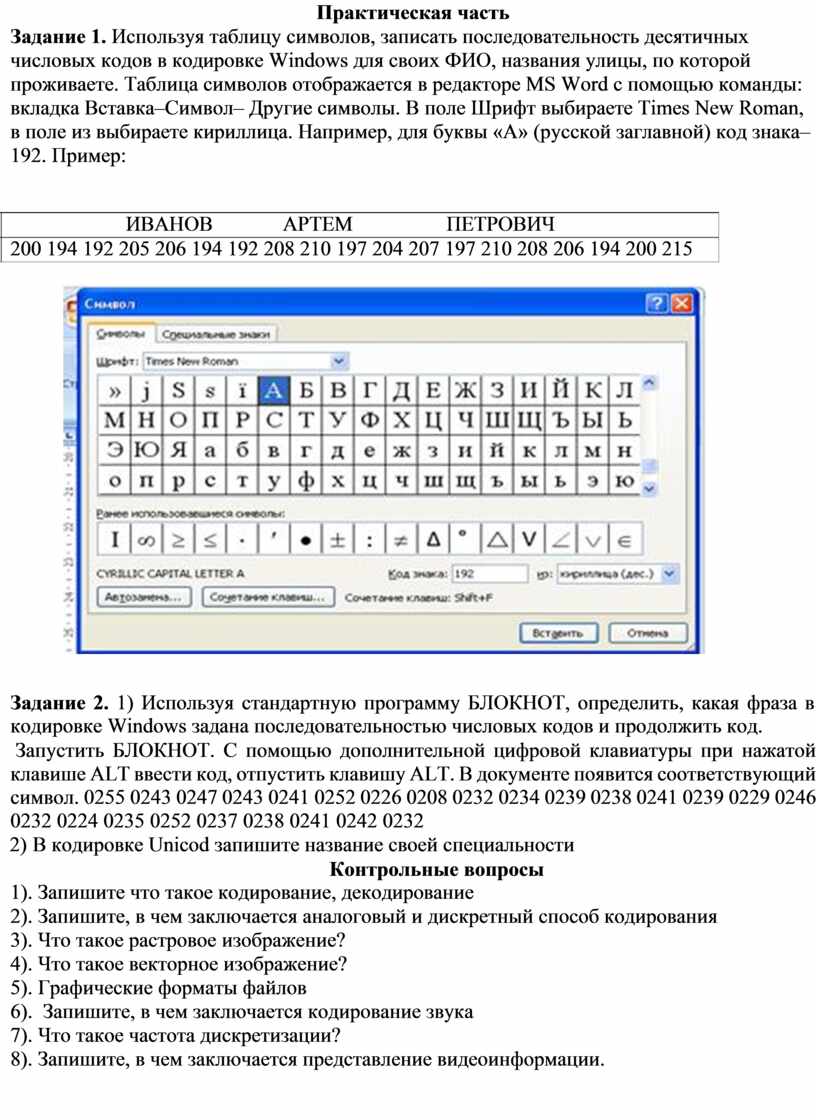Click the Автозамена button

click(x=144, y=597)
